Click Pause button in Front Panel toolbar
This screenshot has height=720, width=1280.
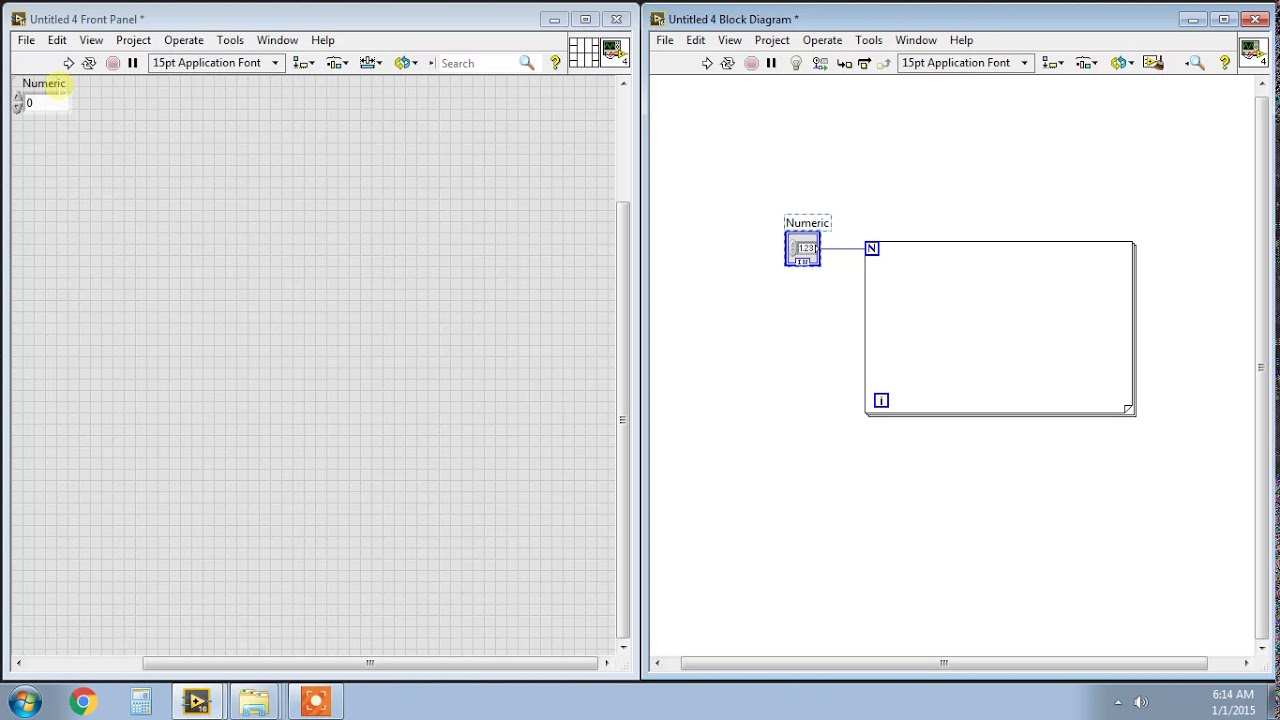click(x=133, y=63)
